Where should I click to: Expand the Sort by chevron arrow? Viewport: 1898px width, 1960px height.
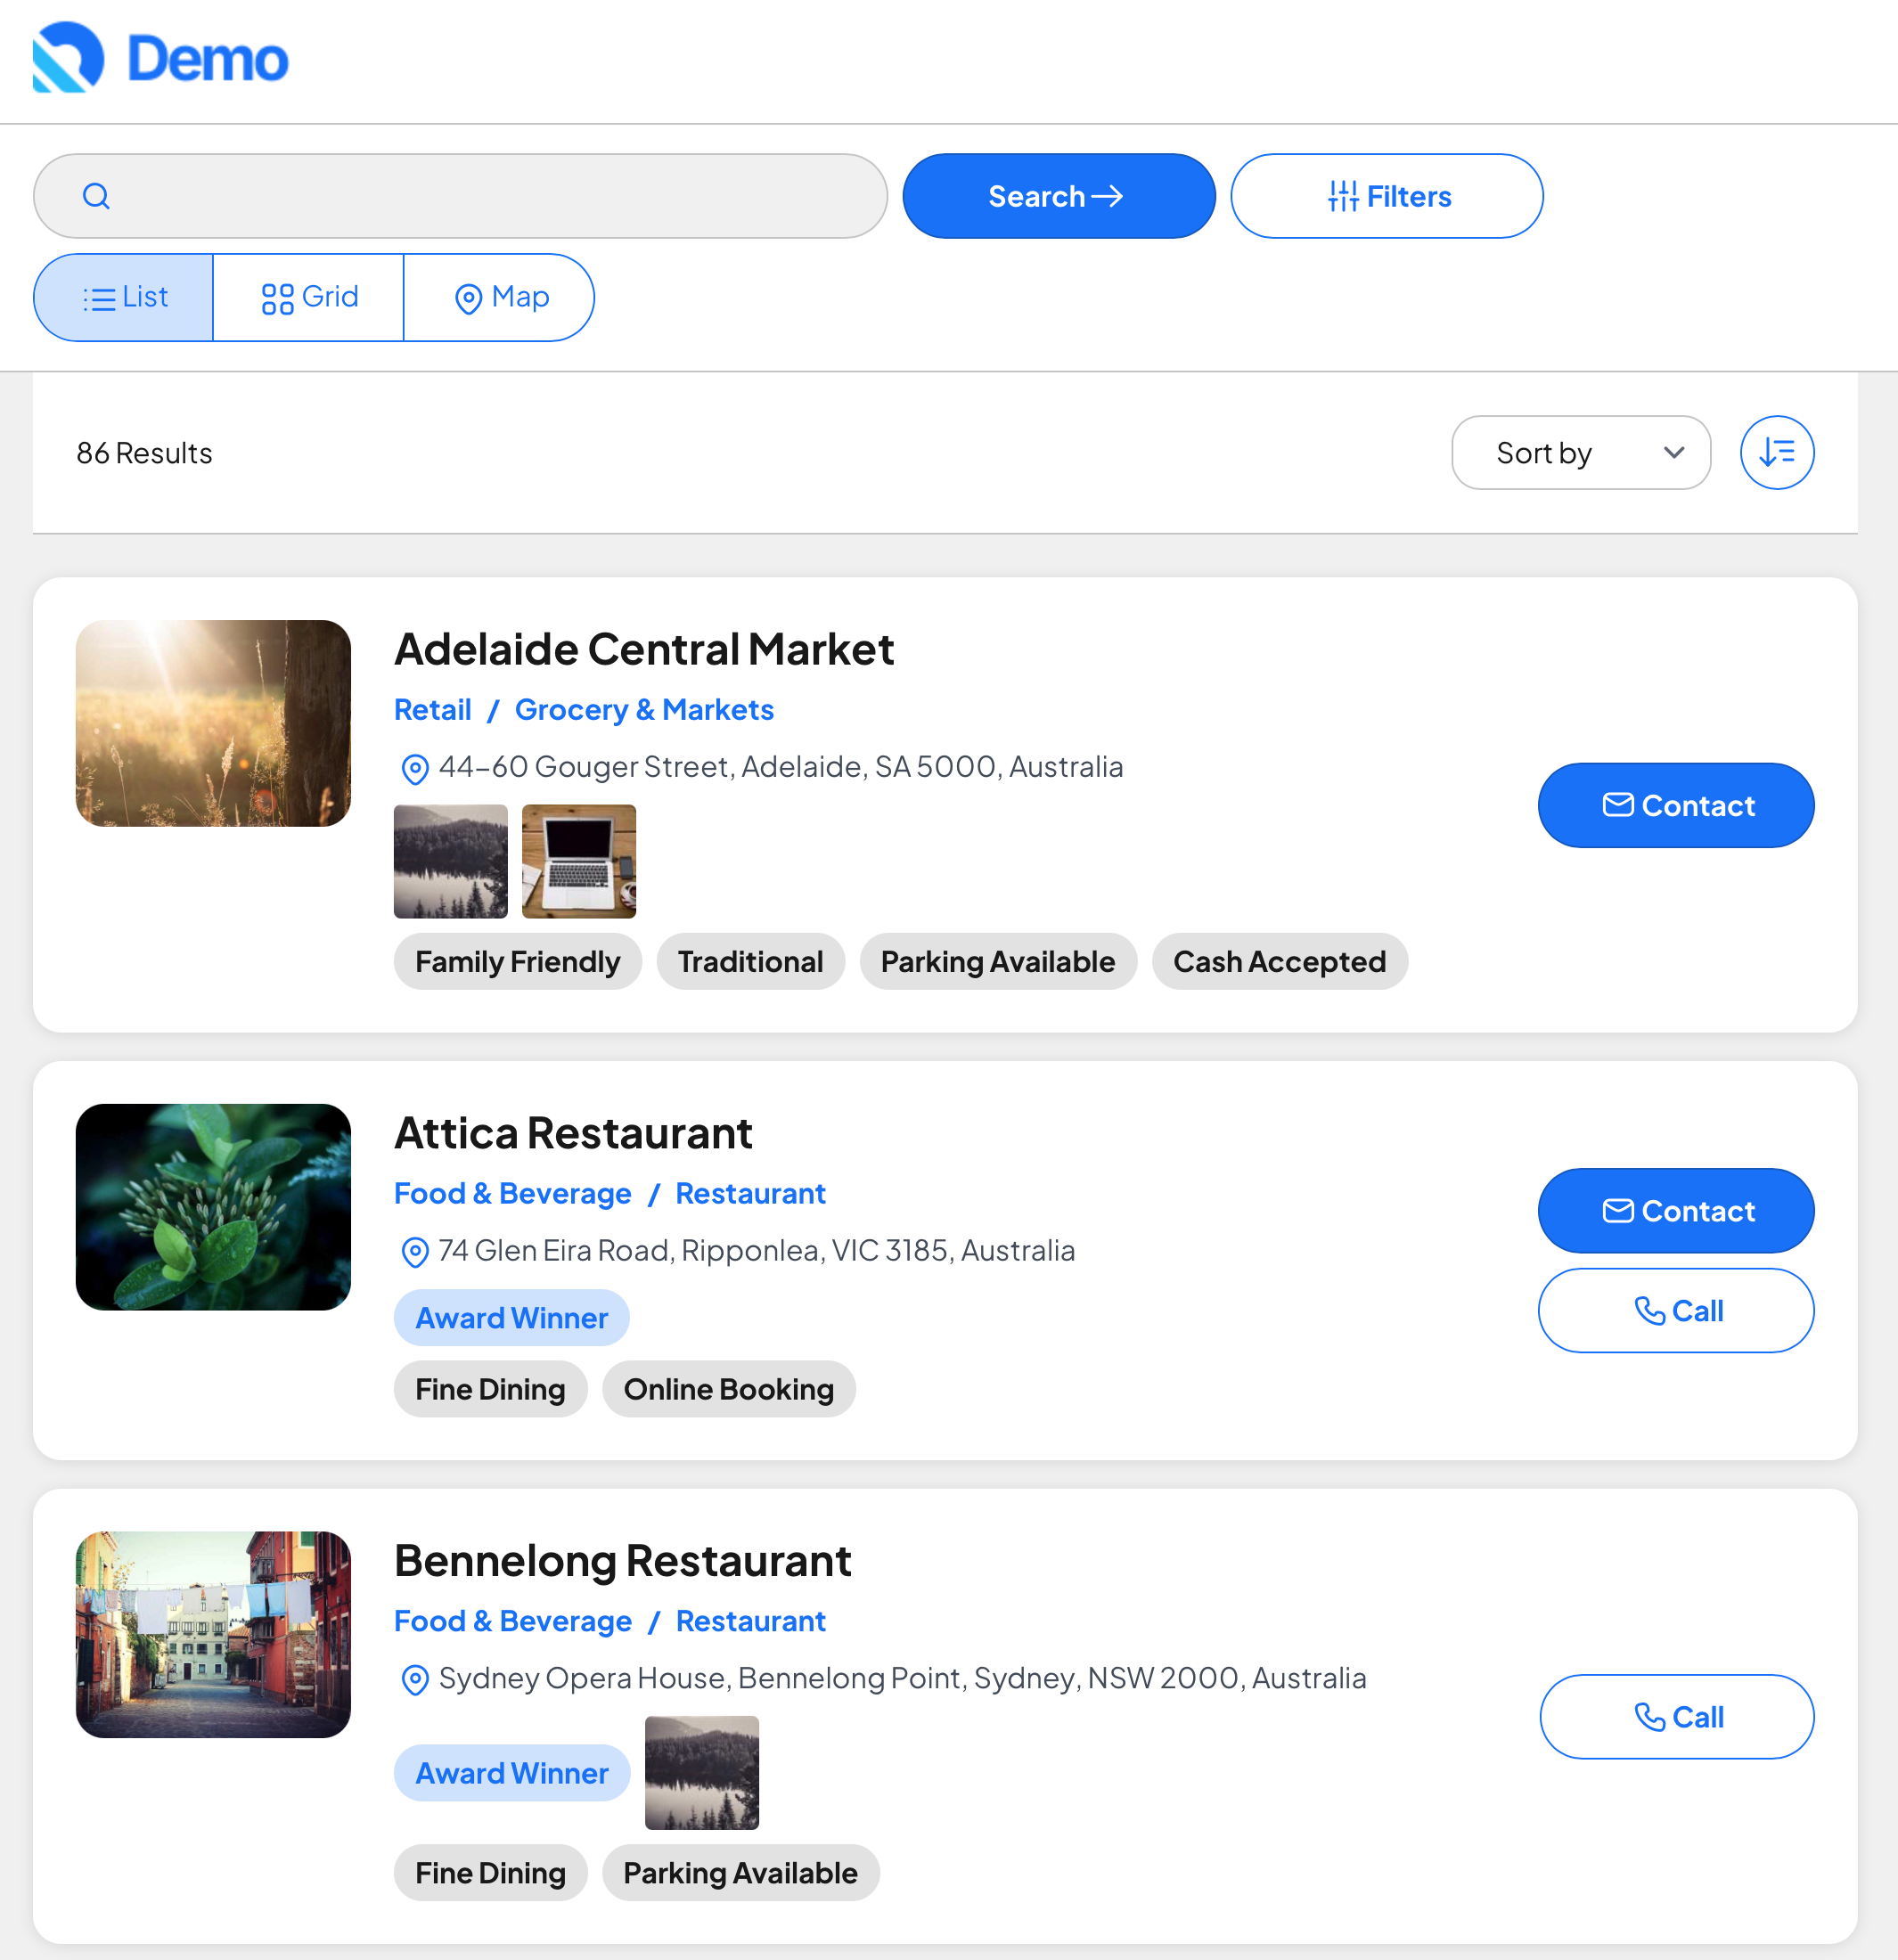click(1673, 453)
